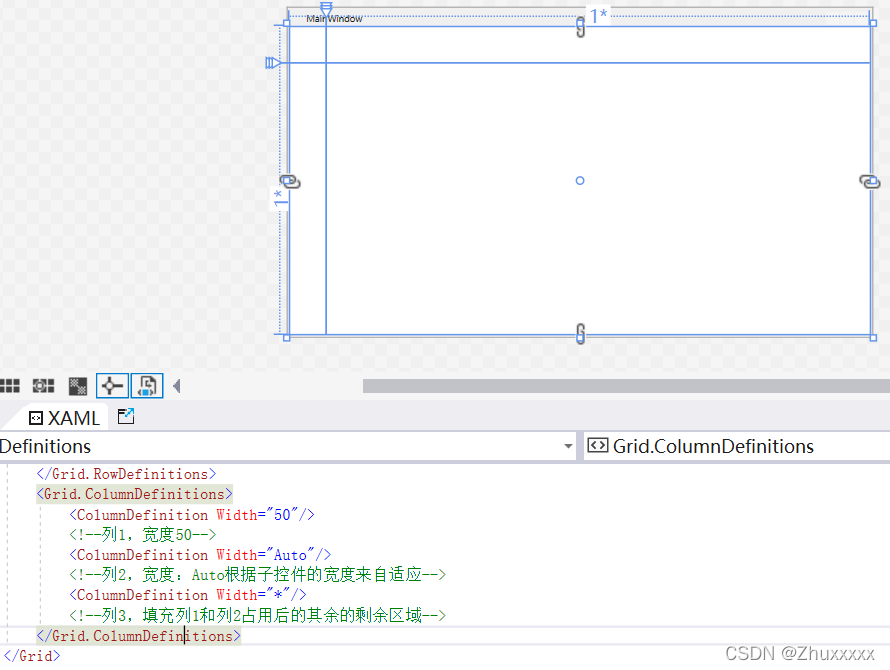The height and width of the screenshot is (670, 890).
Task: Click the disable project code icon
Action: (146, 385)
